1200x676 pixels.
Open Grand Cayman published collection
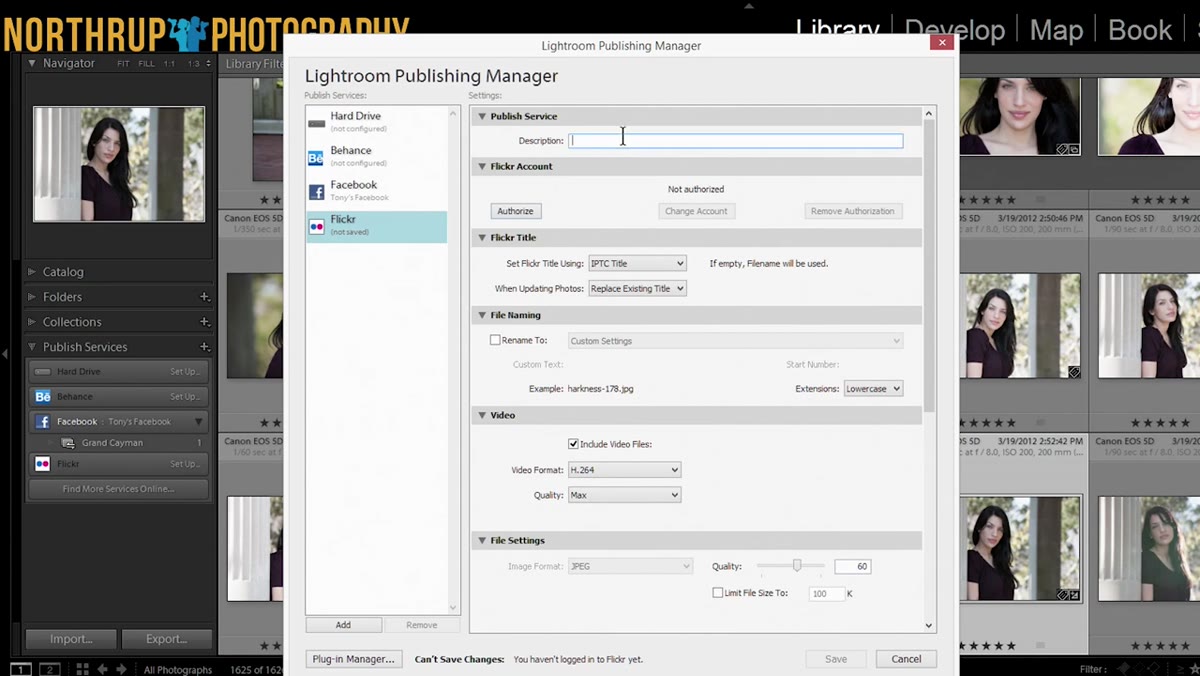pyautogui.click(x=112, y=443)
